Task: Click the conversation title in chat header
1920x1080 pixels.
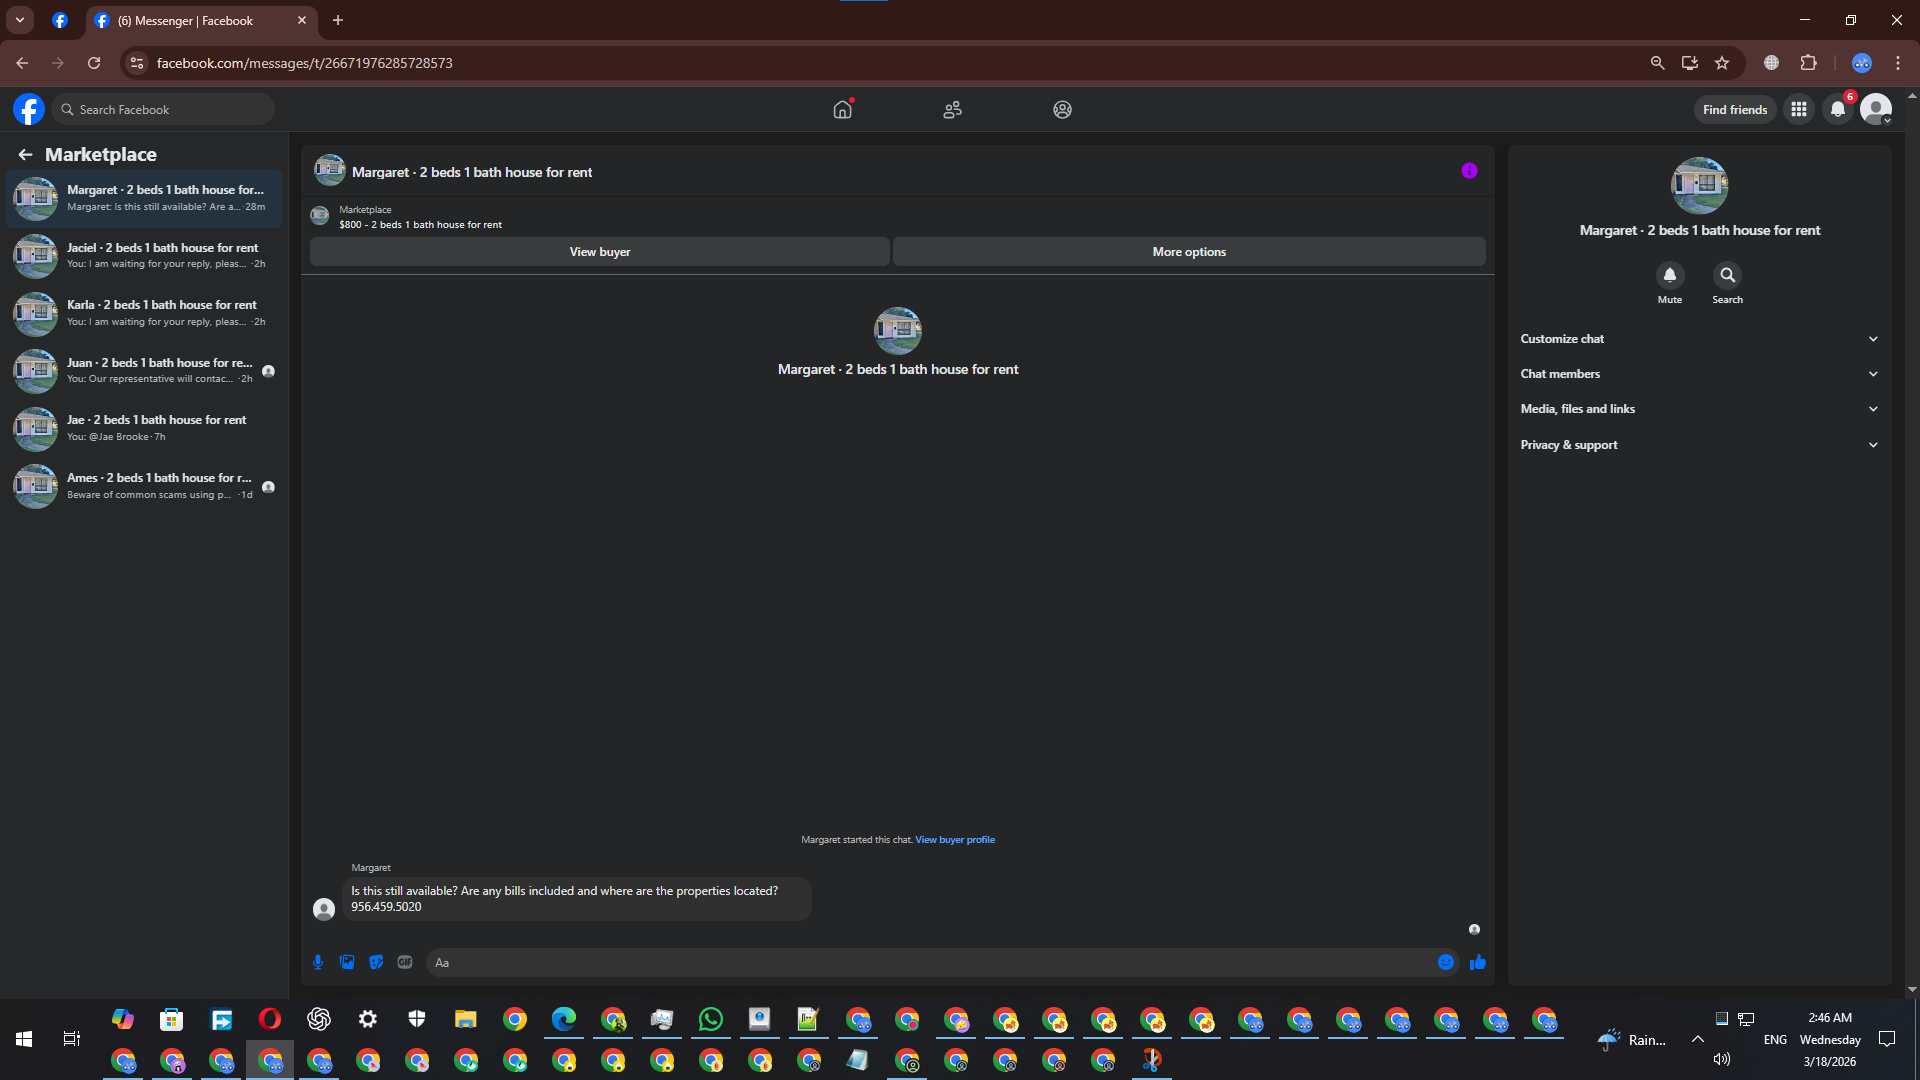Action: click(472, 172)
